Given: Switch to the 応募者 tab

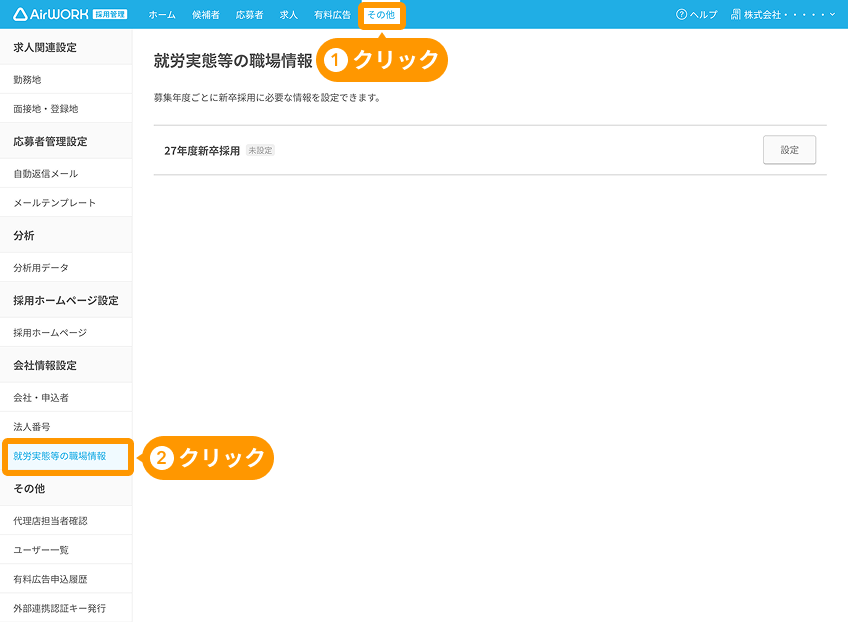Looking at the screenshot, I should [249, 15].
